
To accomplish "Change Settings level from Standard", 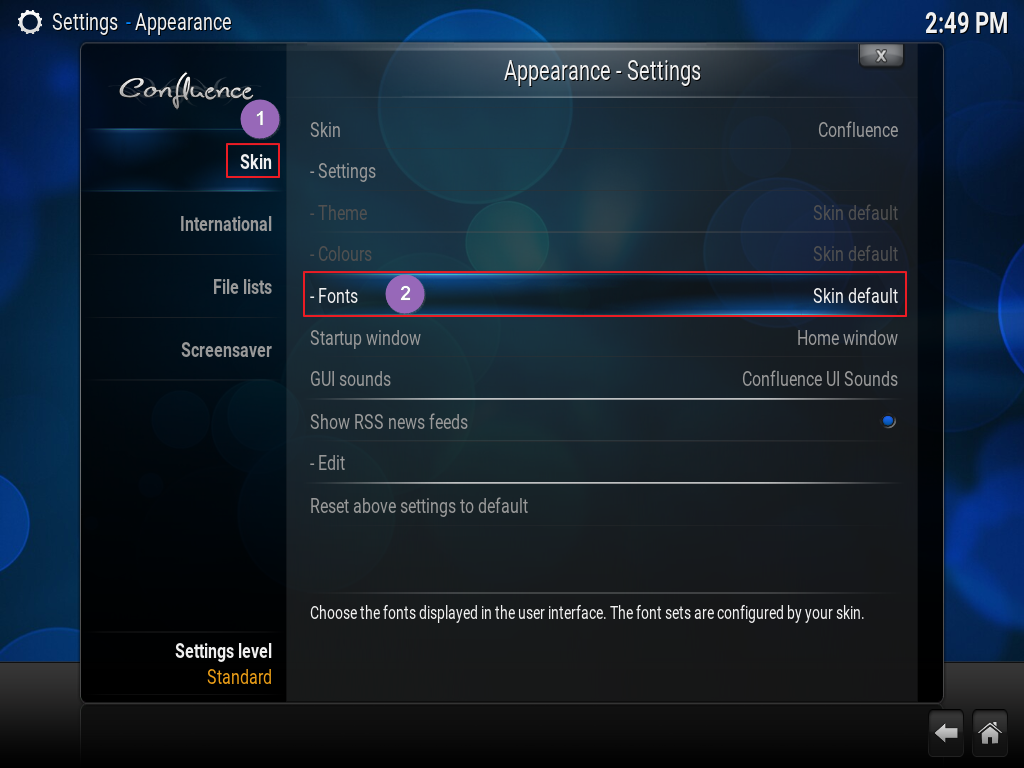I will 223,664.
